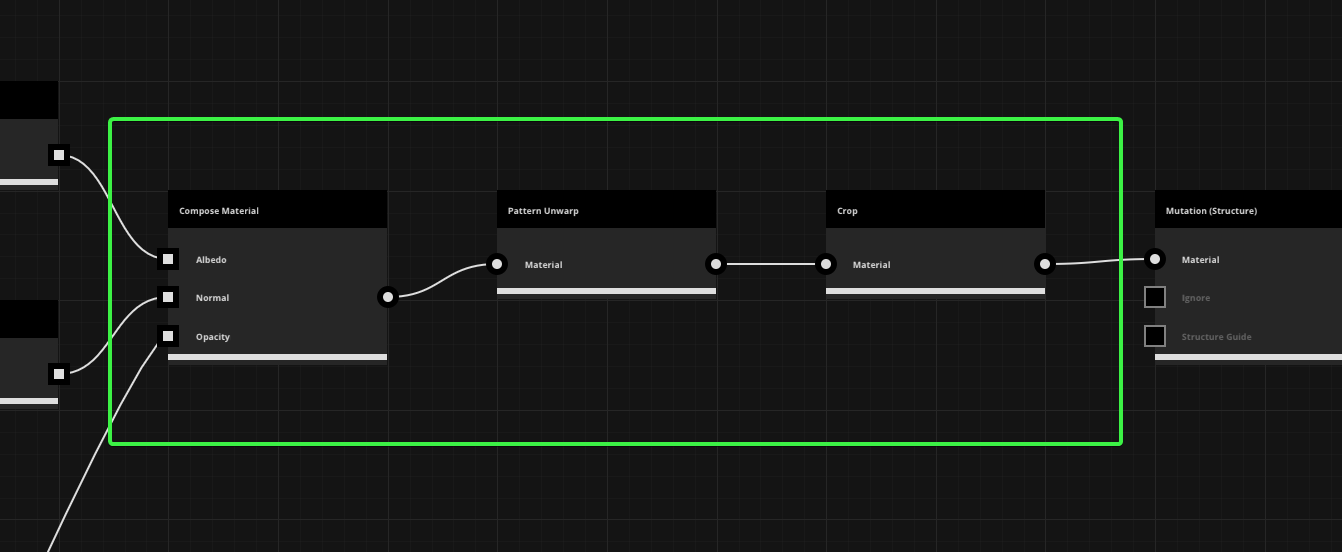Click the Crop node Material input port
Screen dimensions: 1342x552
point(826,264)
